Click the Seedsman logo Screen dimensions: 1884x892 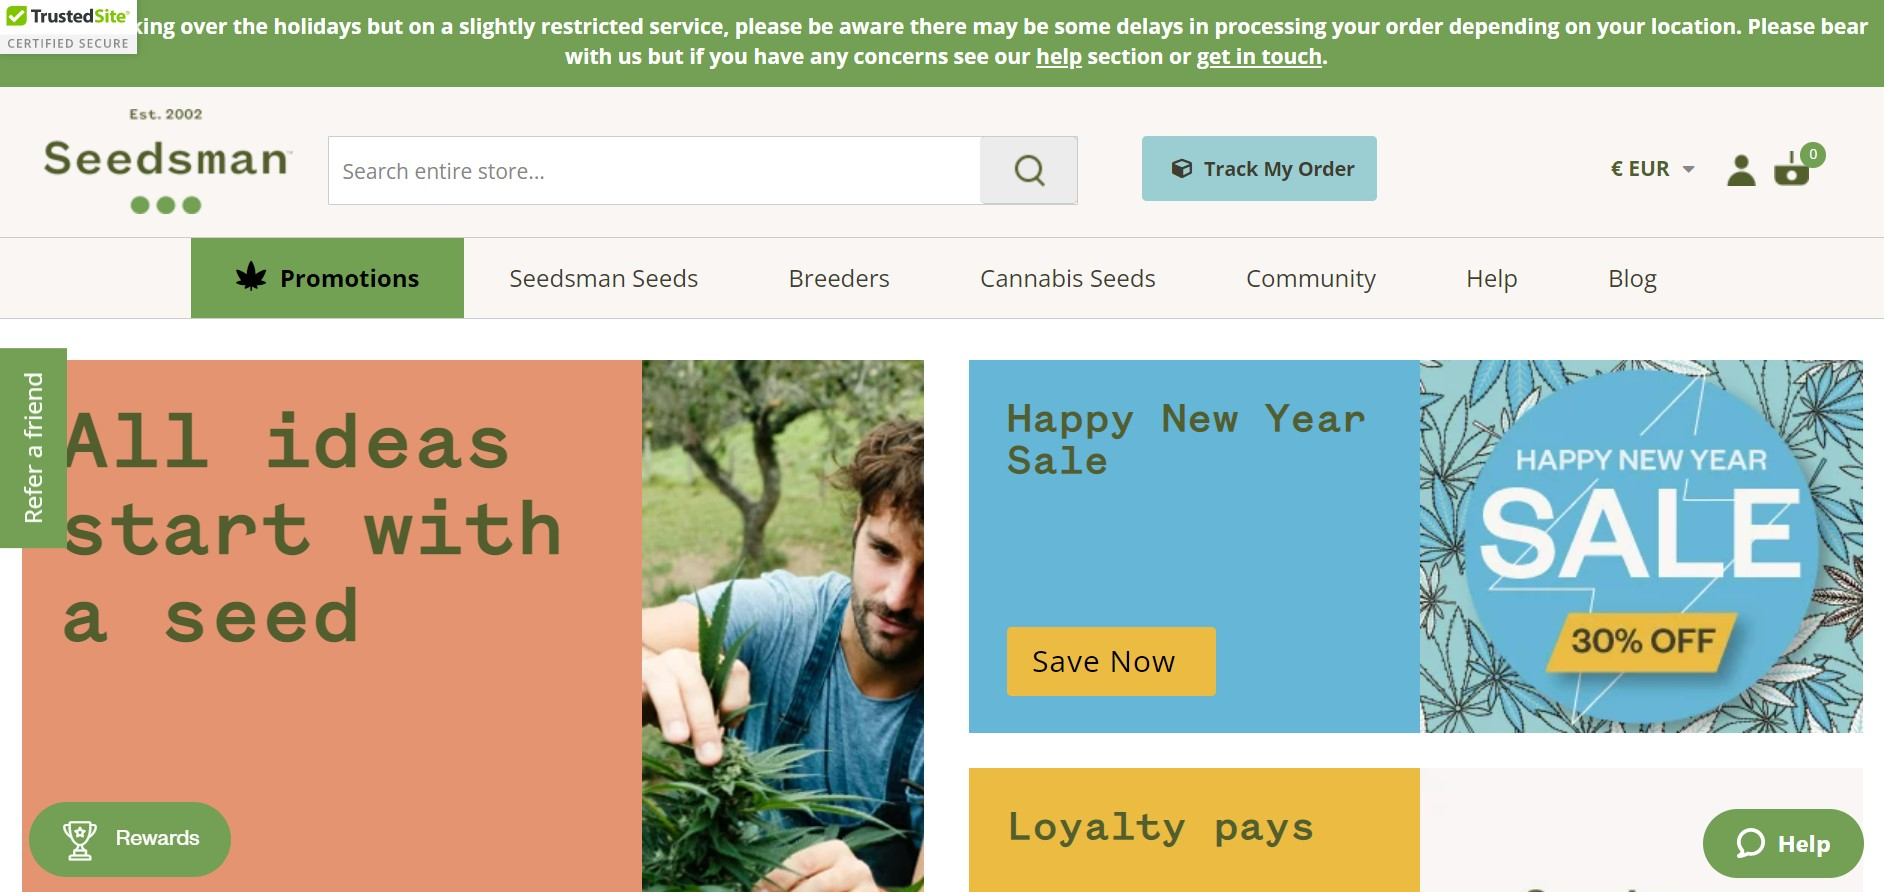(x=167, y=161)
